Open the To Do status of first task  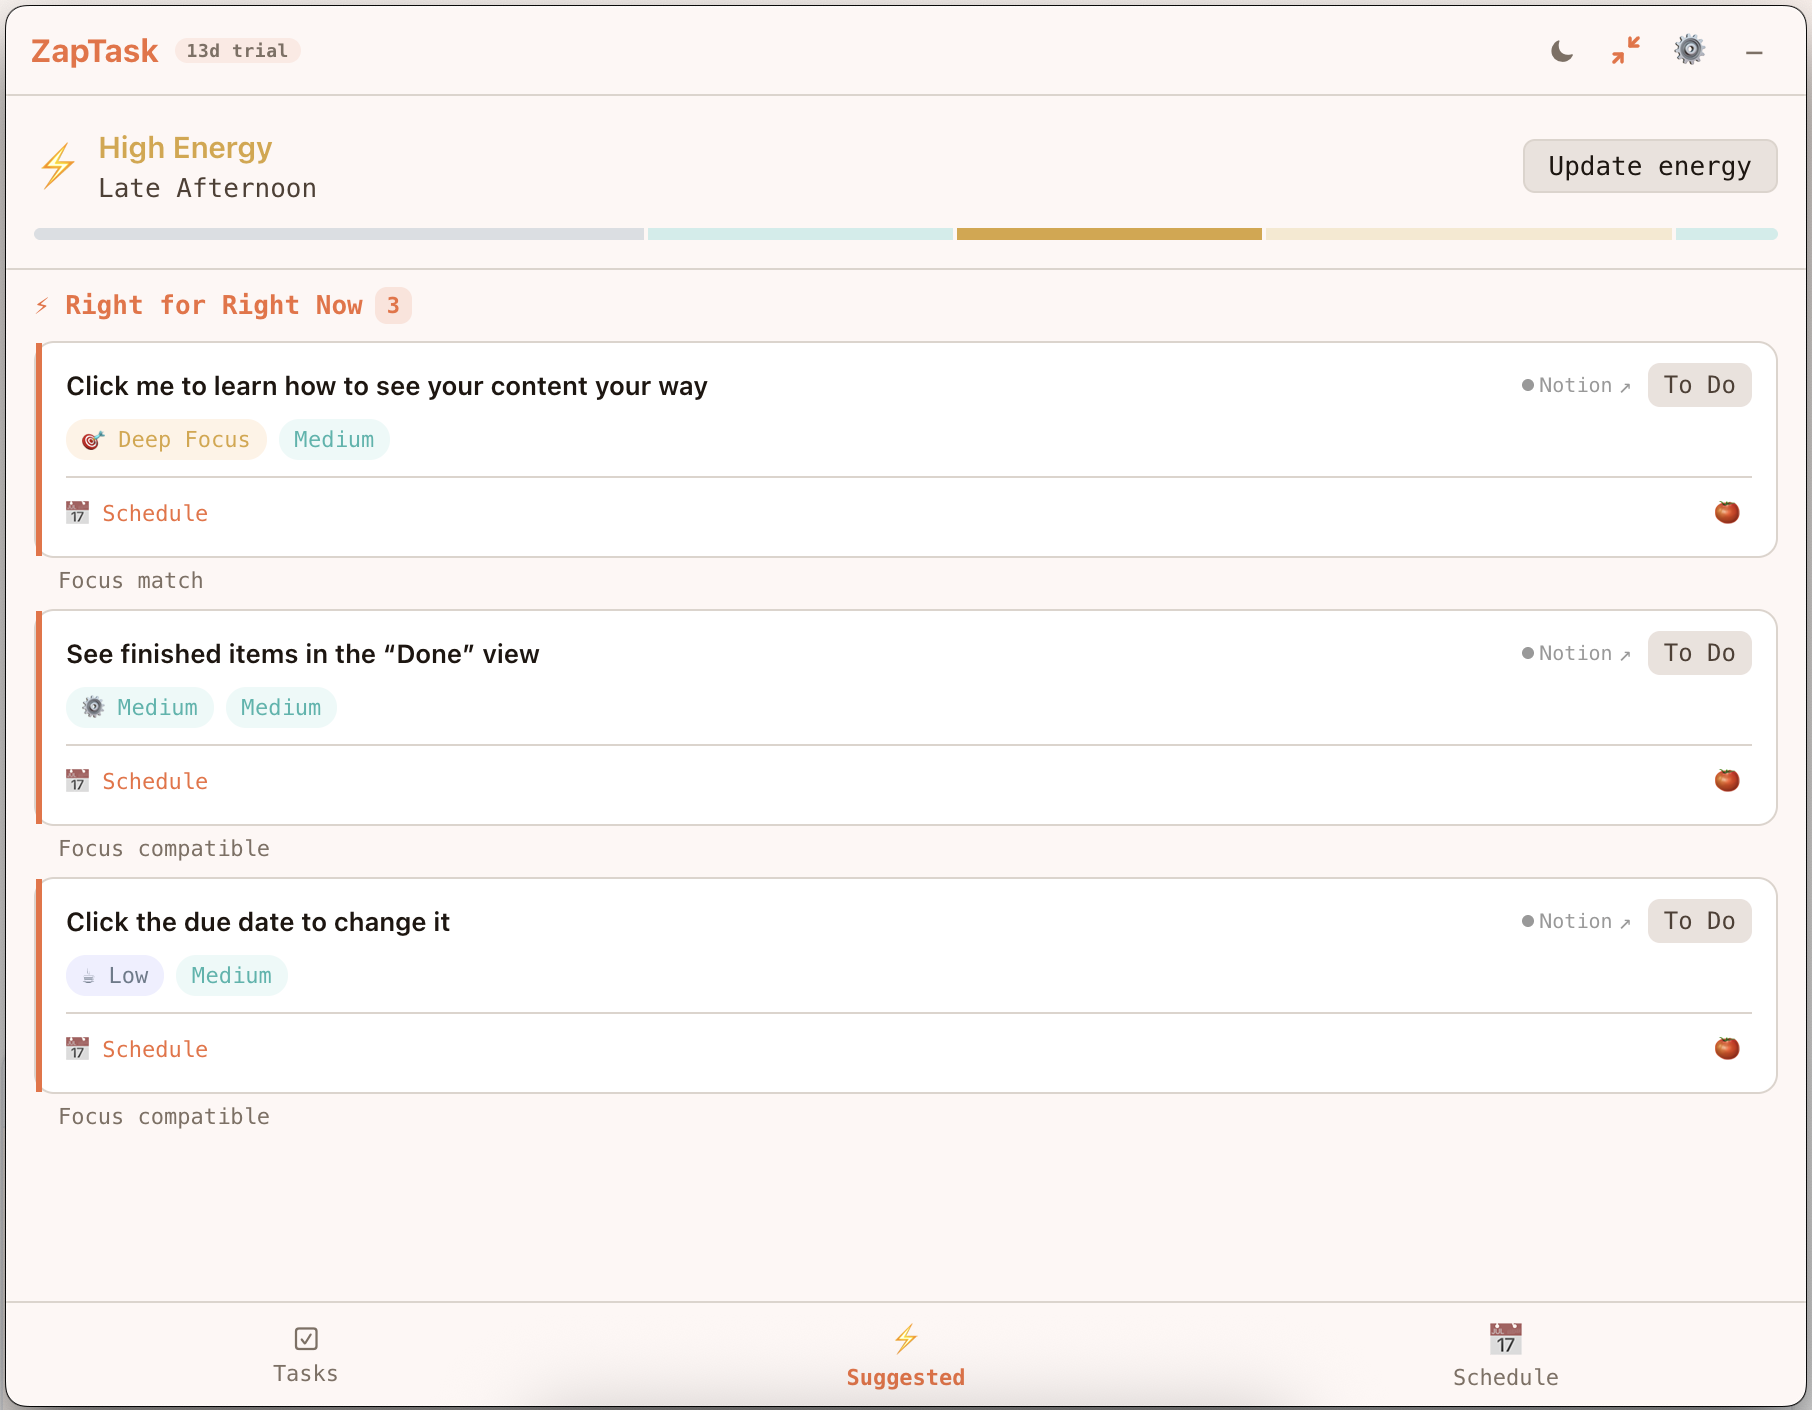pyautogui.click(x=1698, y=386)
